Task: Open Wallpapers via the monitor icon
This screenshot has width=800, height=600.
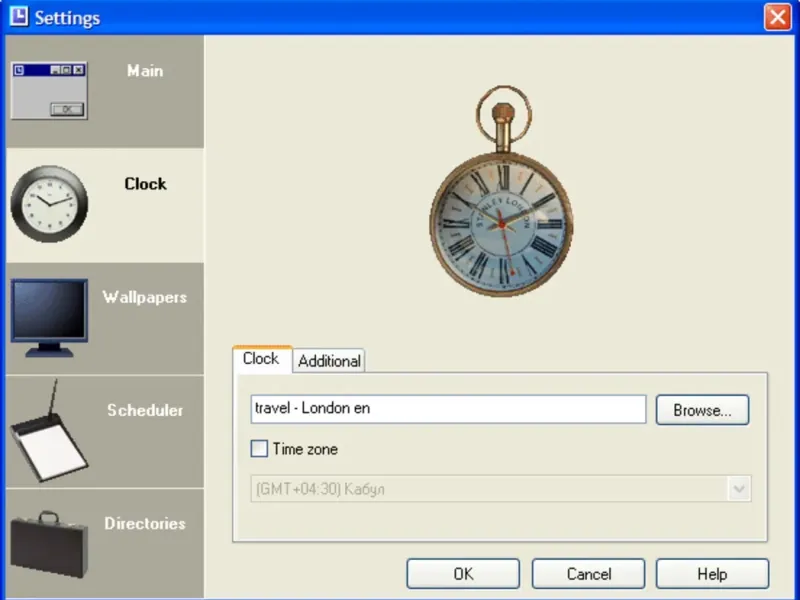Action: coord(49,317)
